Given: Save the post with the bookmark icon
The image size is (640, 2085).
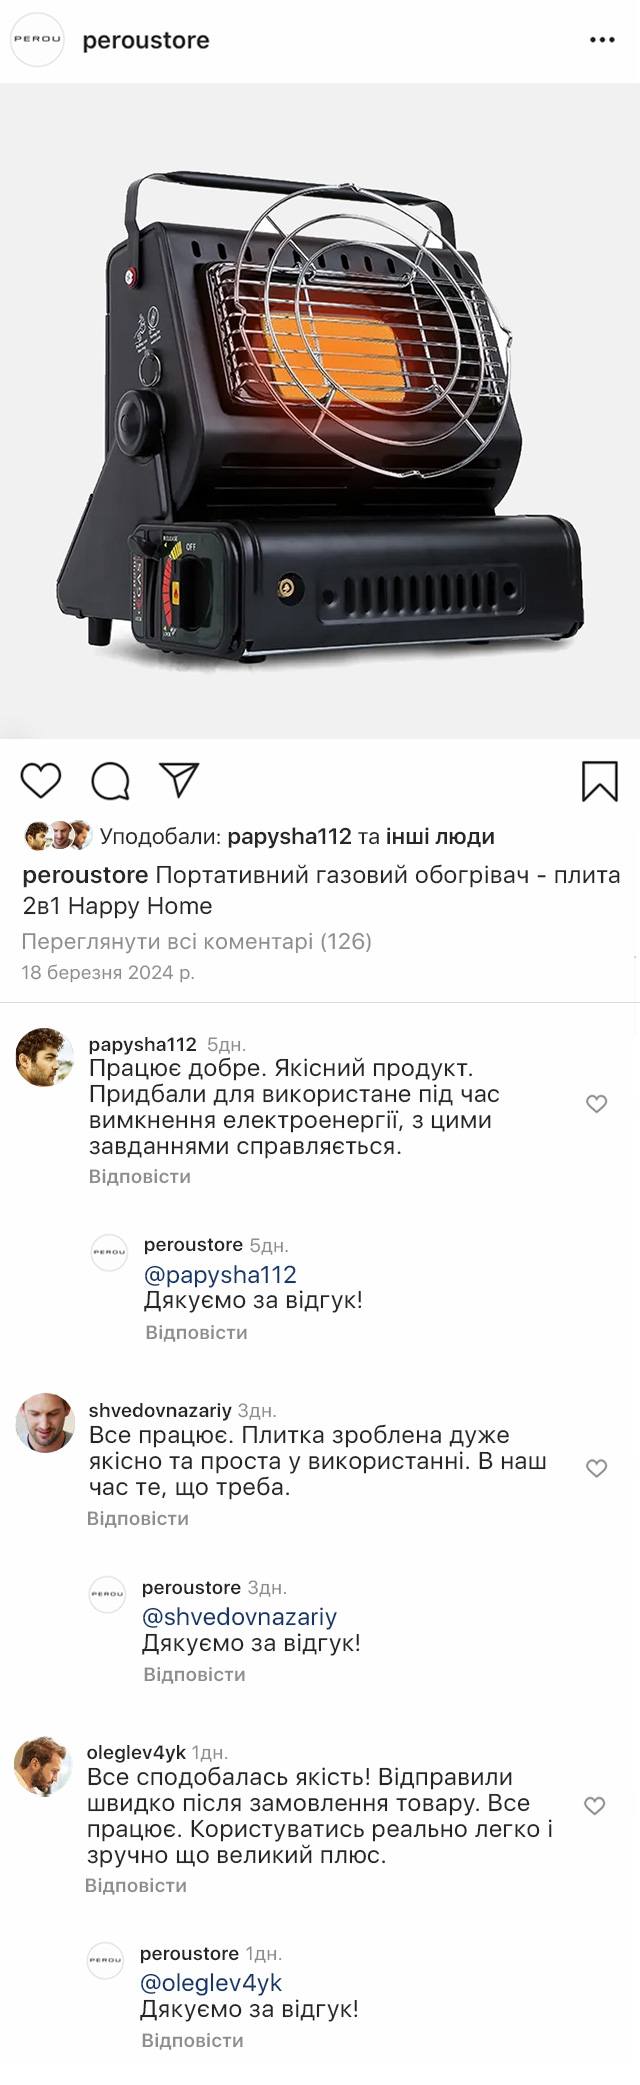Looking at the screenshot, I should tap(600, 781).
